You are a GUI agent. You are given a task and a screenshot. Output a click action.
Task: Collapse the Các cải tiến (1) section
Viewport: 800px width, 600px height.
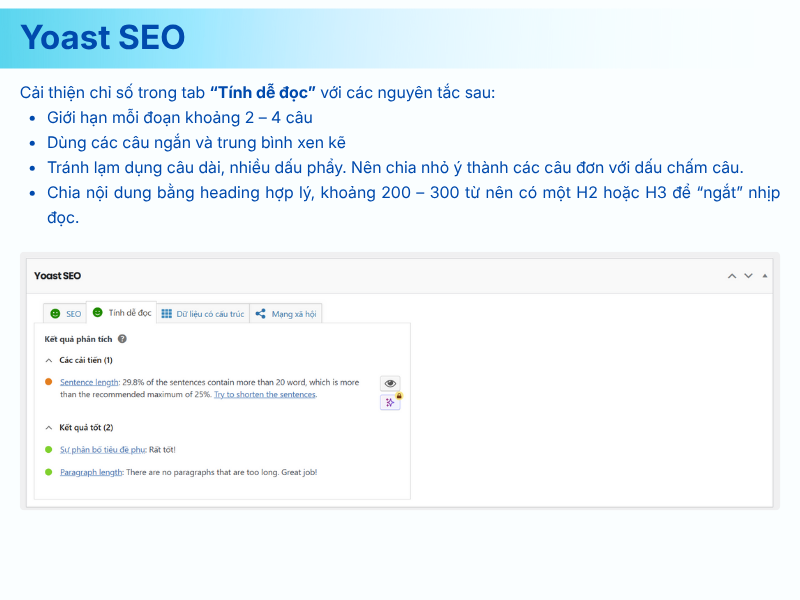49,360
